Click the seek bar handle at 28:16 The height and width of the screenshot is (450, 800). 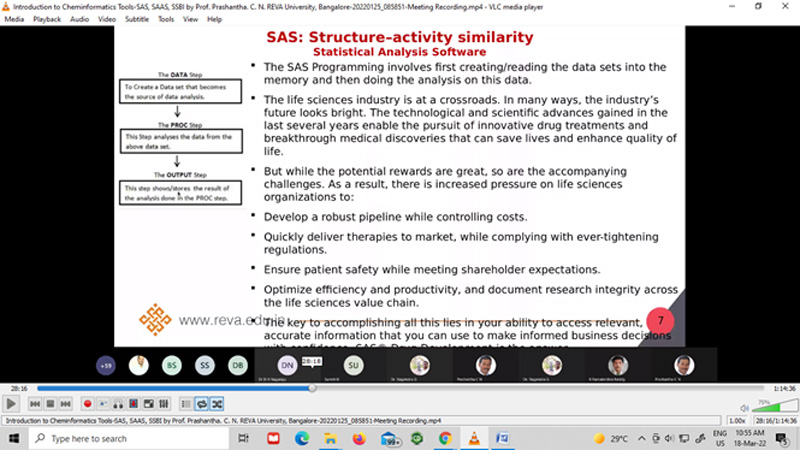[x=312, y=388]
